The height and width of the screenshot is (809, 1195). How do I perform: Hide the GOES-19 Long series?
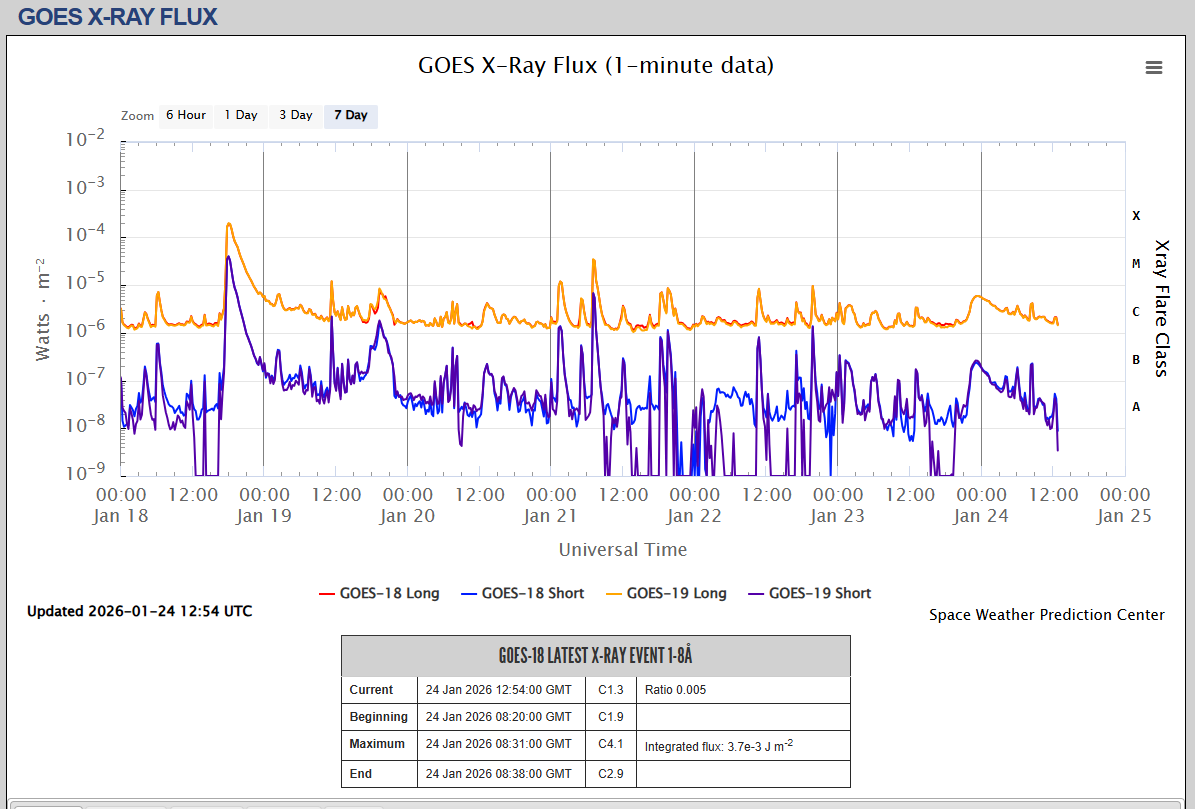676,593
